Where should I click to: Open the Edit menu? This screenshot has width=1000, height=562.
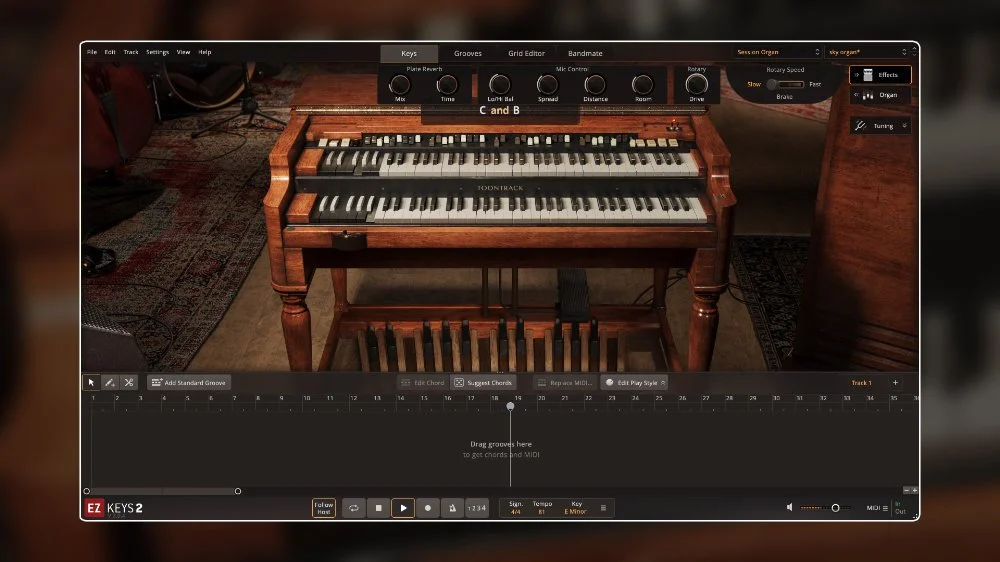point(110,52)
